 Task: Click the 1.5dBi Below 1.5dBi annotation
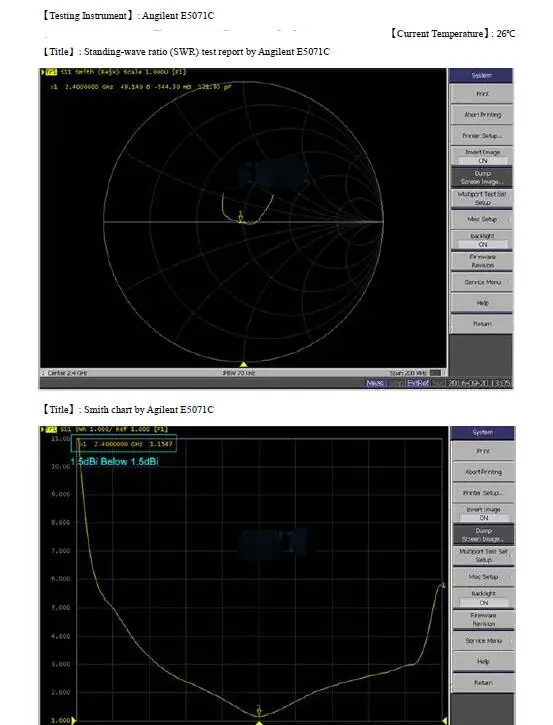point(114,461)
